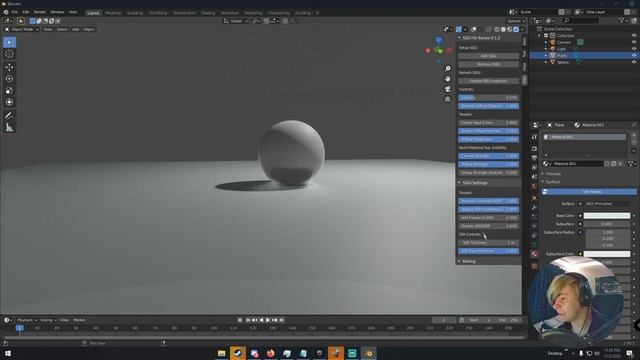640x360 pixels.
Task: Switch to solid viewport shading
Action: (503, 29)
